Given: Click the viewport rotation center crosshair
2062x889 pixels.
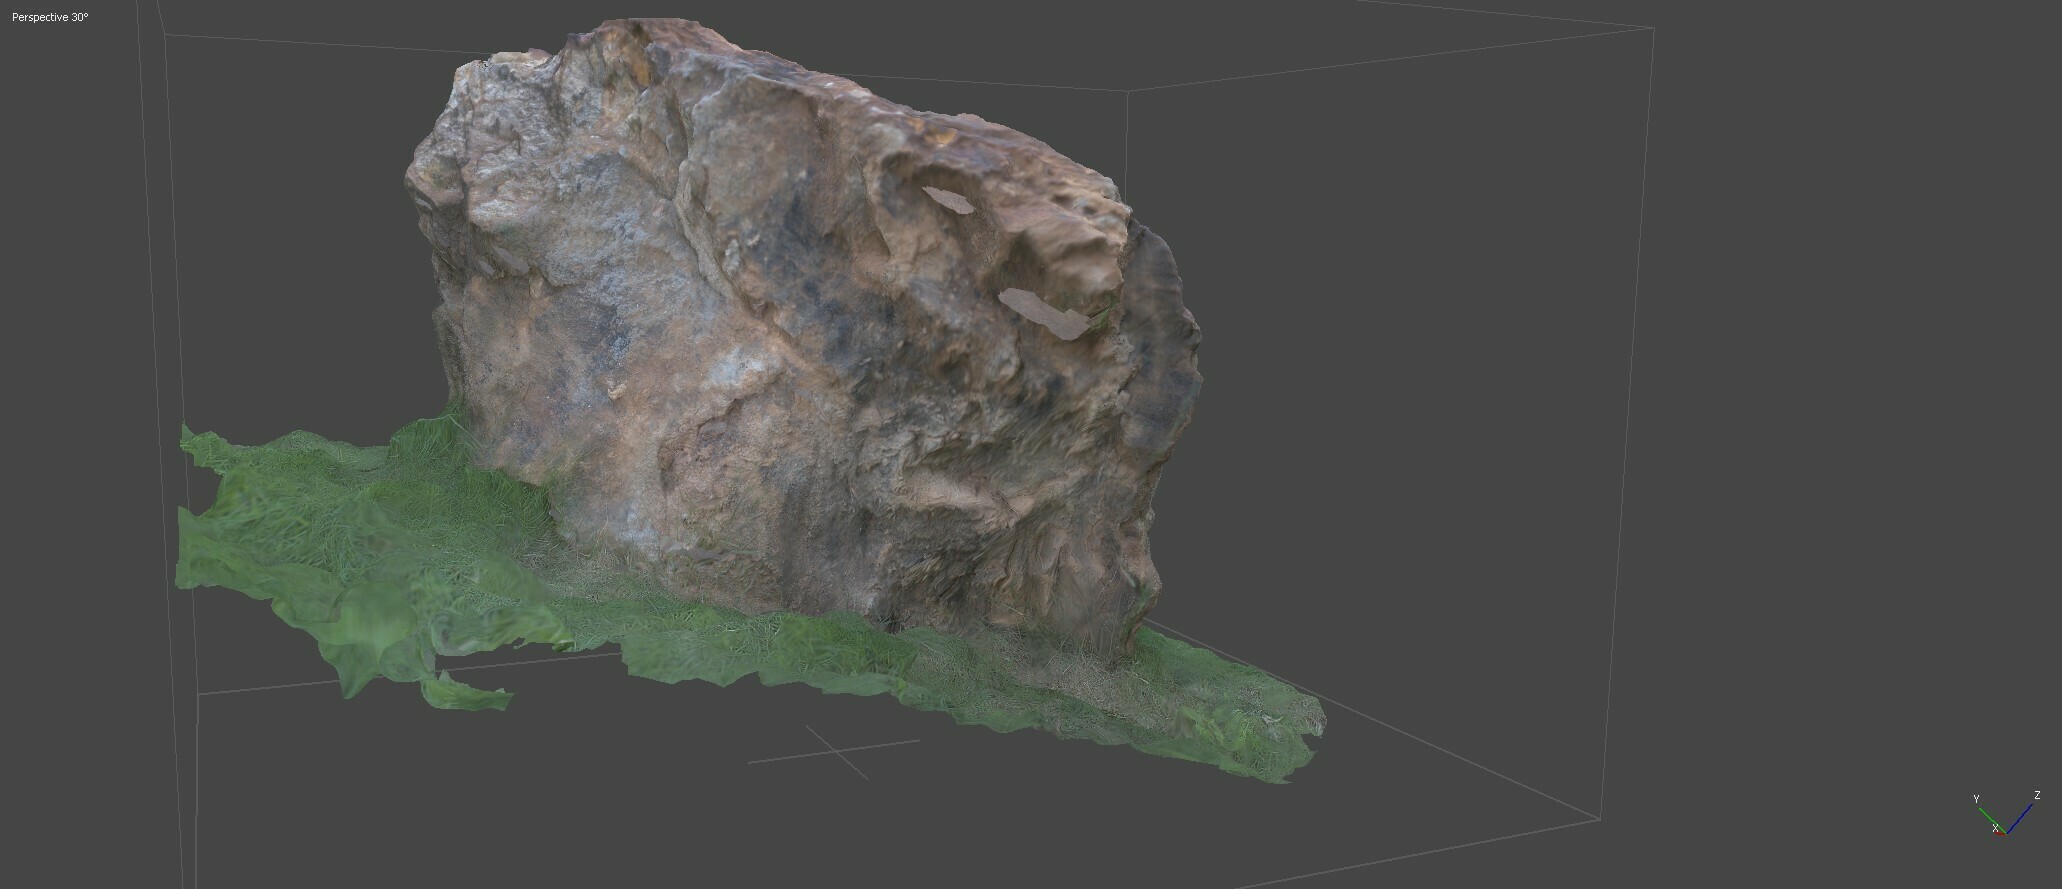Looking at the screenshot, I should tap(836, 750).
